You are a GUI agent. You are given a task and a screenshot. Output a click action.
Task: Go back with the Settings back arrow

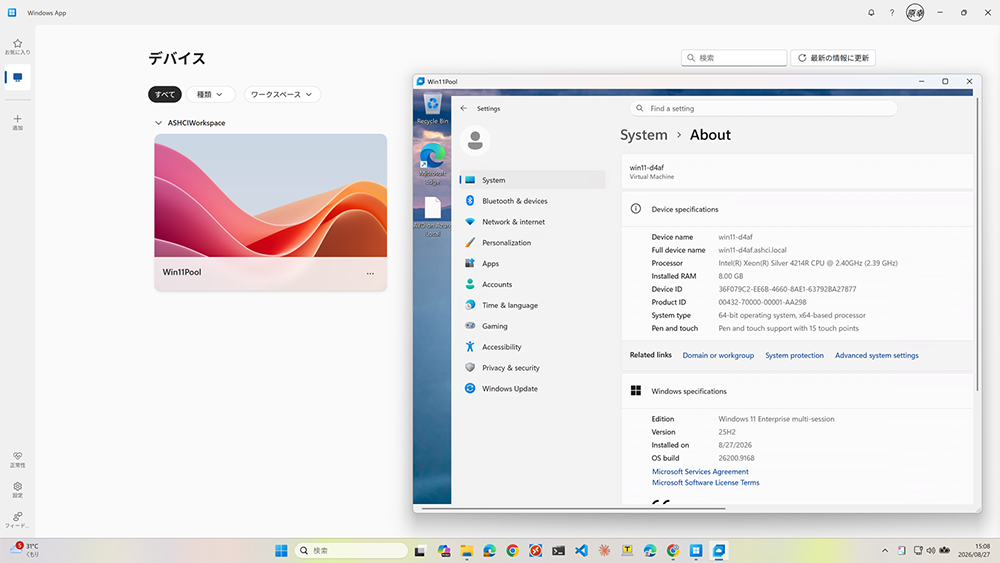point(464,108)
